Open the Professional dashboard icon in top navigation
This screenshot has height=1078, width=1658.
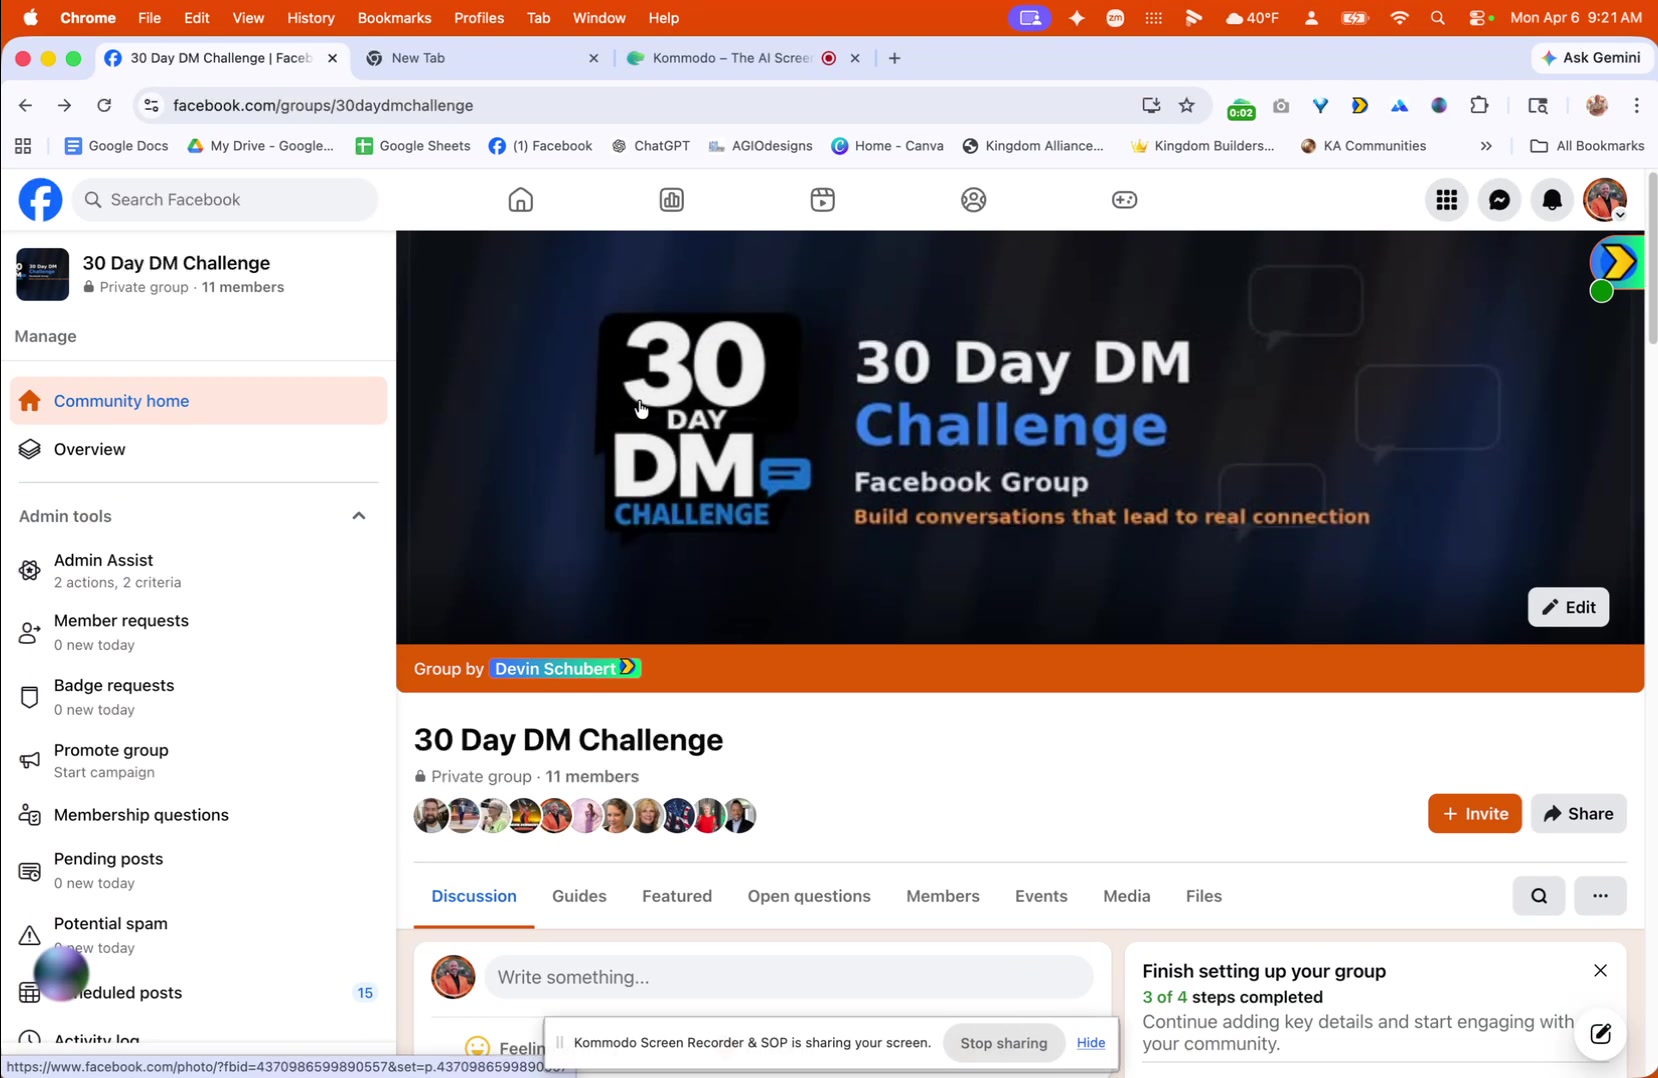tap(672, 200)
